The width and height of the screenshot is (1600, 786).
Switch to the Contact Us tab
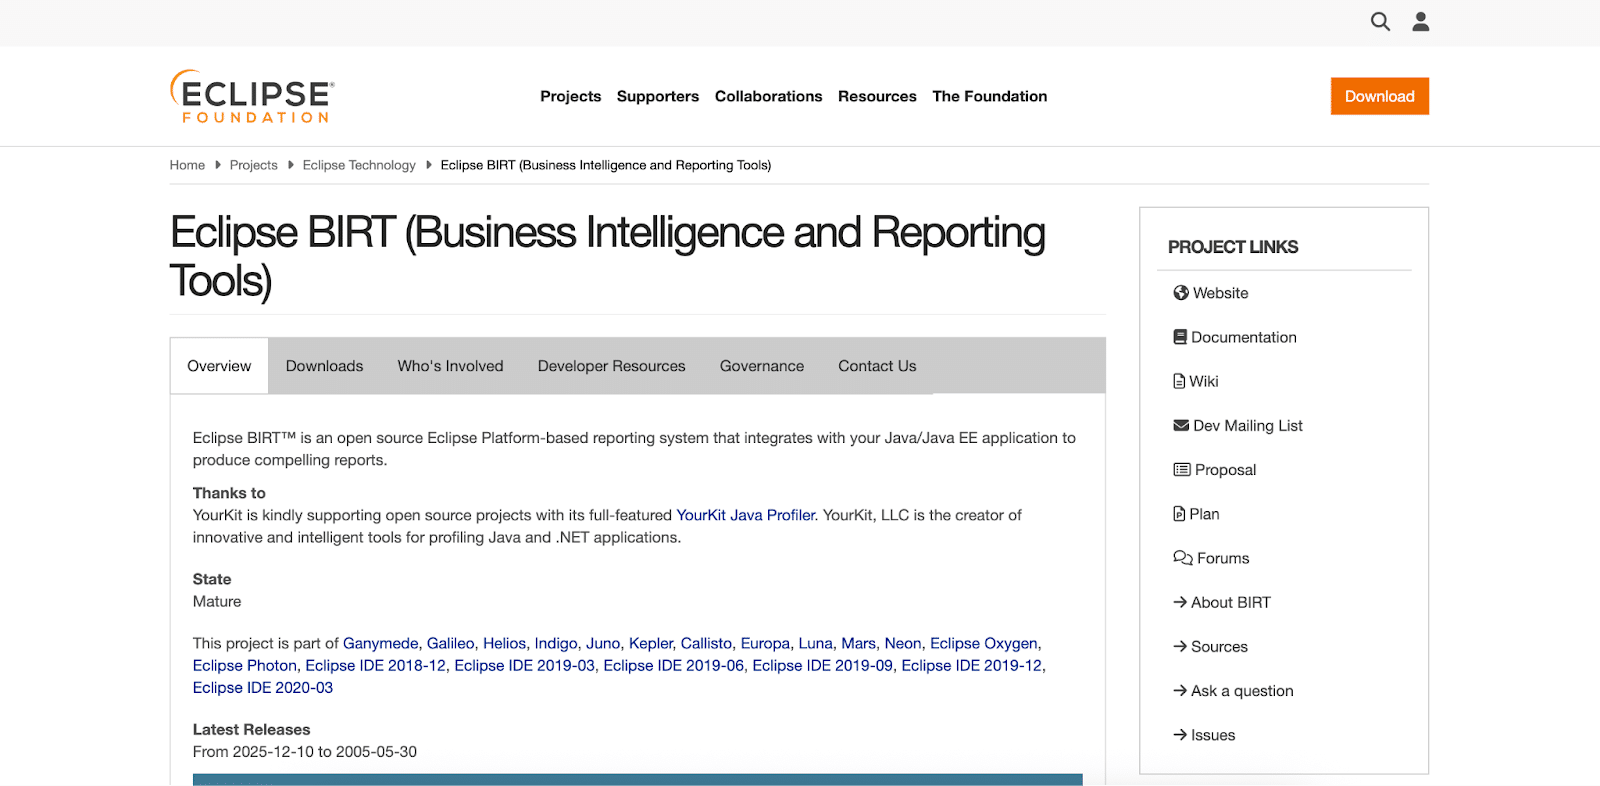pos(877,366)
